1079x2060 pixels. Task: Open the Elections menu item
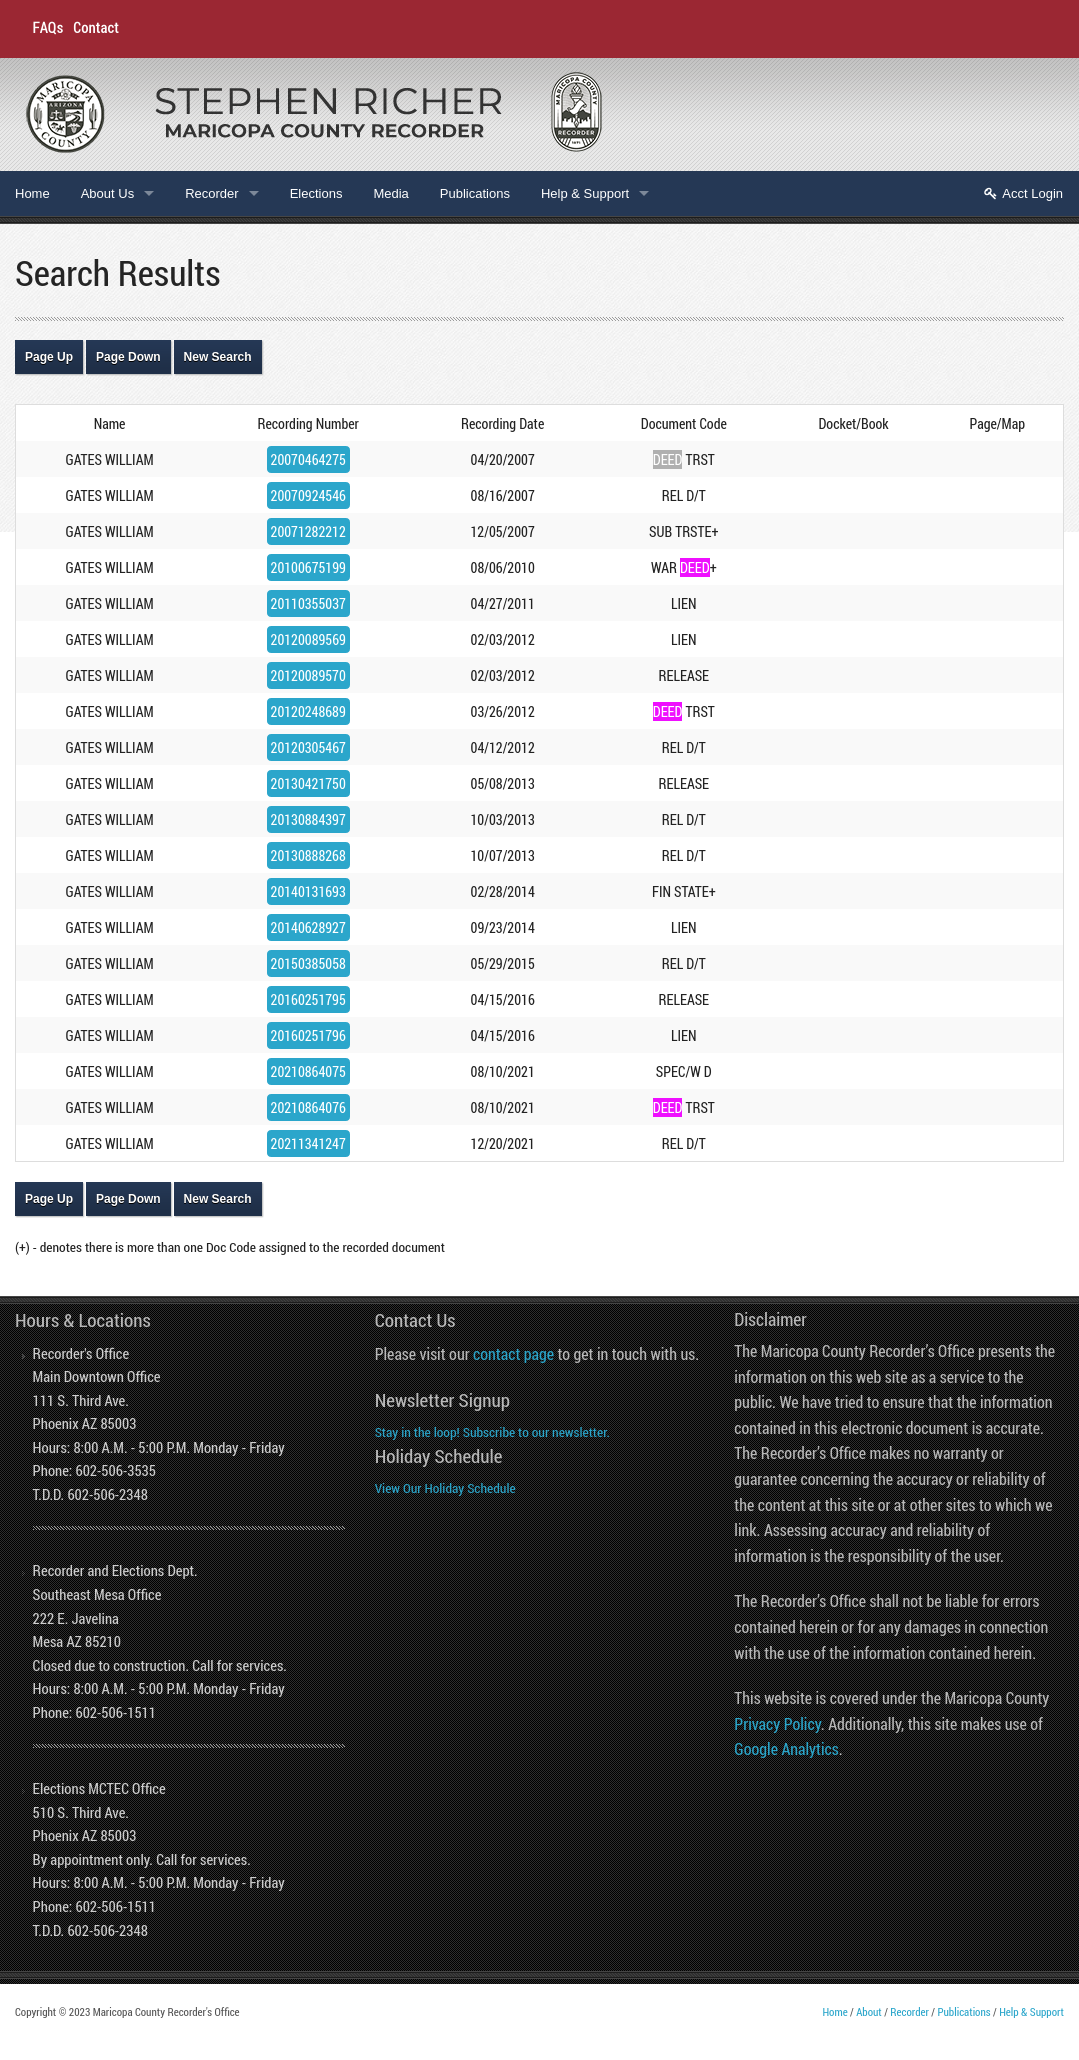coord(316,194)
